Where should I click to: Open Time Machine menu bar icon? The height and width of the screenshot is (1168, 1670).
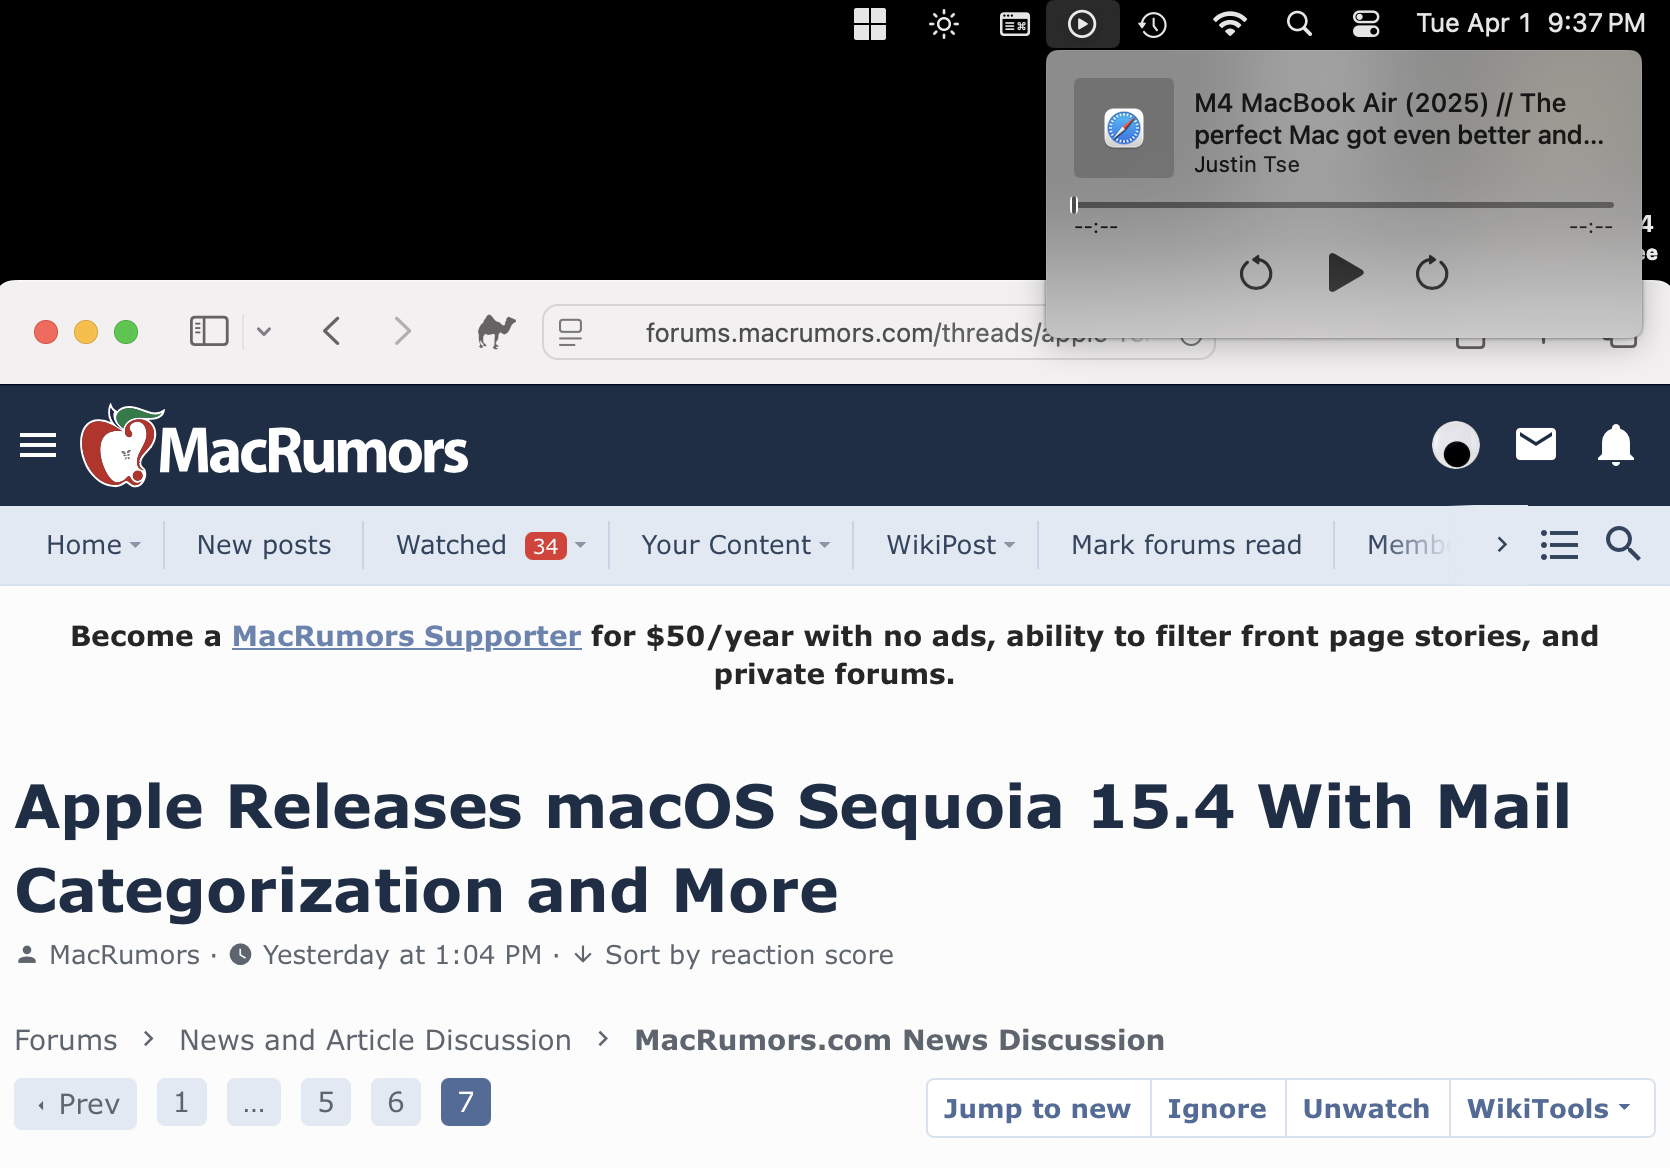click(x=1153, y=24)
